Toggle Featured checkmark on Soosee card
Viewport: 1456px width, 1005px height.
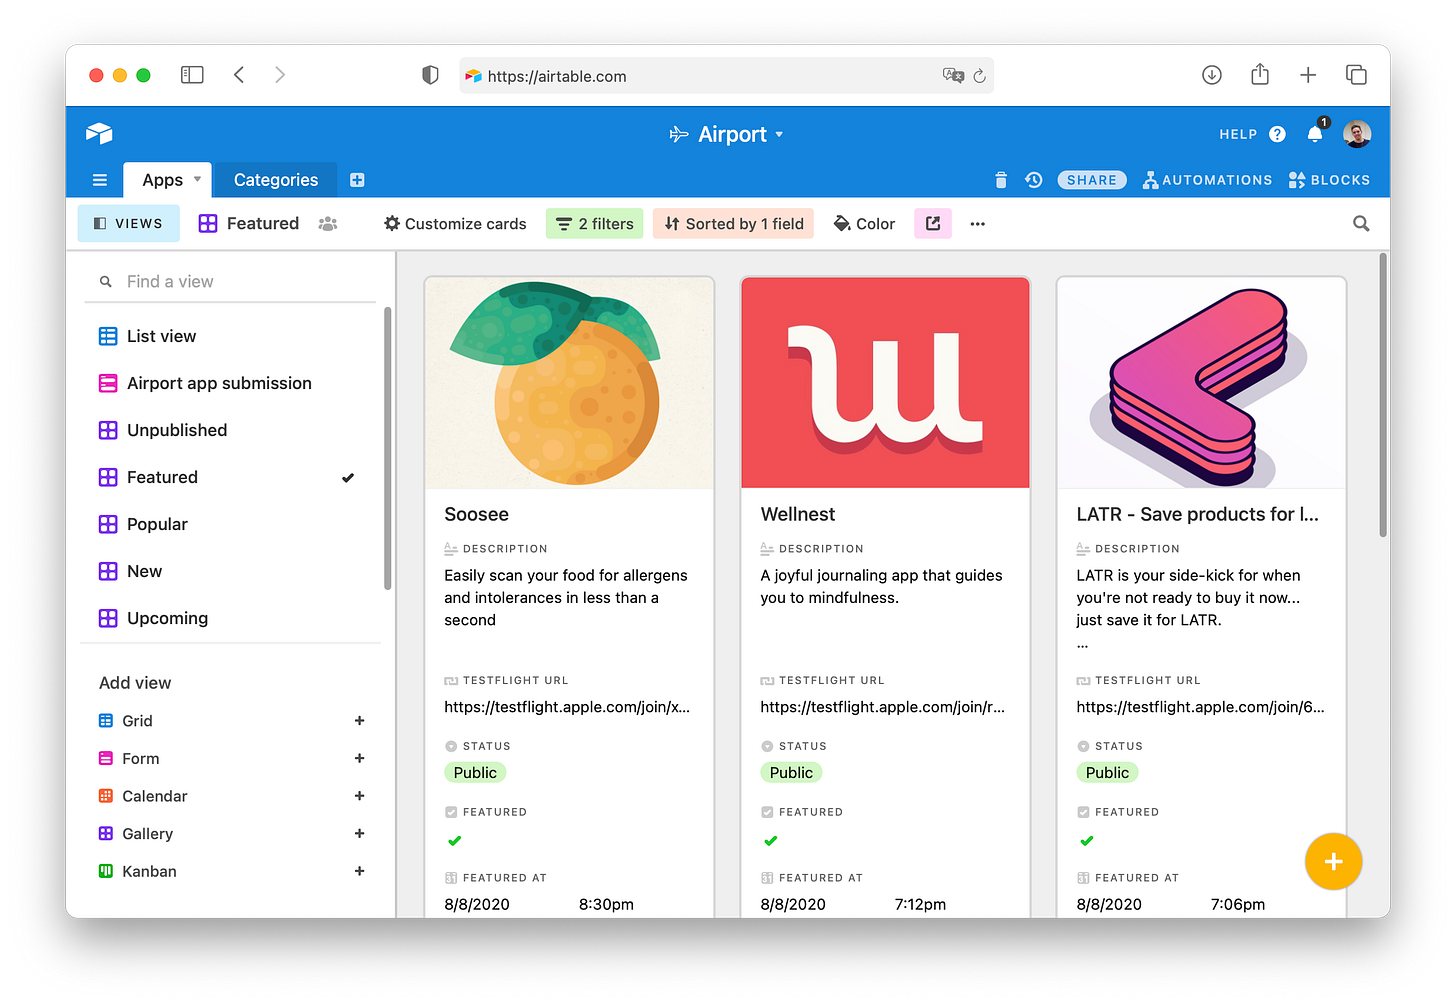point(454,841)
